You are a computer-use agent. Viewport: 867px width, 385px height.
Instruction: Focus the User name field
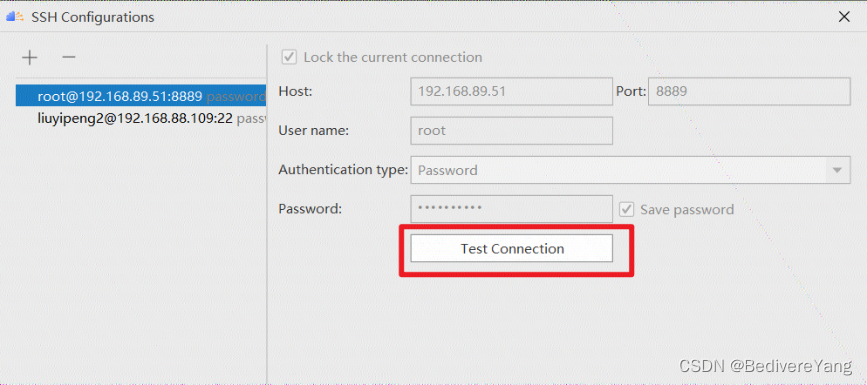tap(511, 131)
